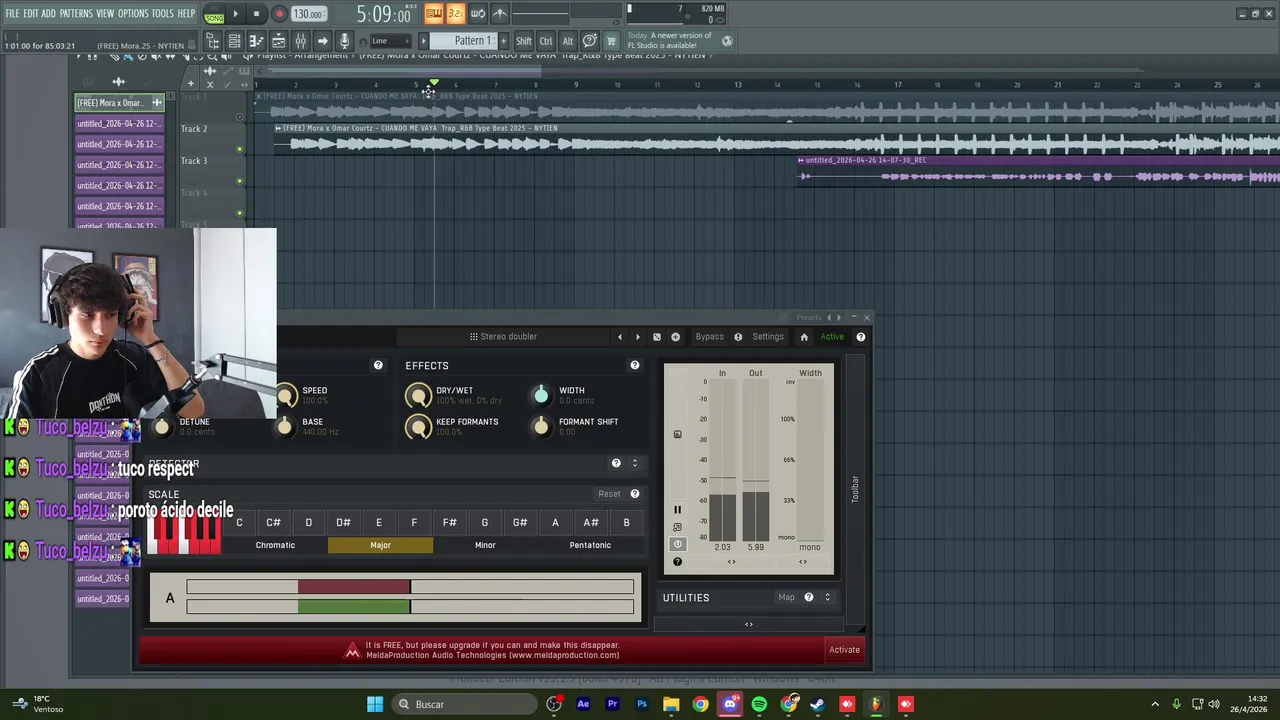This screenshot has height=720, width=1280.
Task: Click the Windows Start button
Action: [x=375, y=704]
